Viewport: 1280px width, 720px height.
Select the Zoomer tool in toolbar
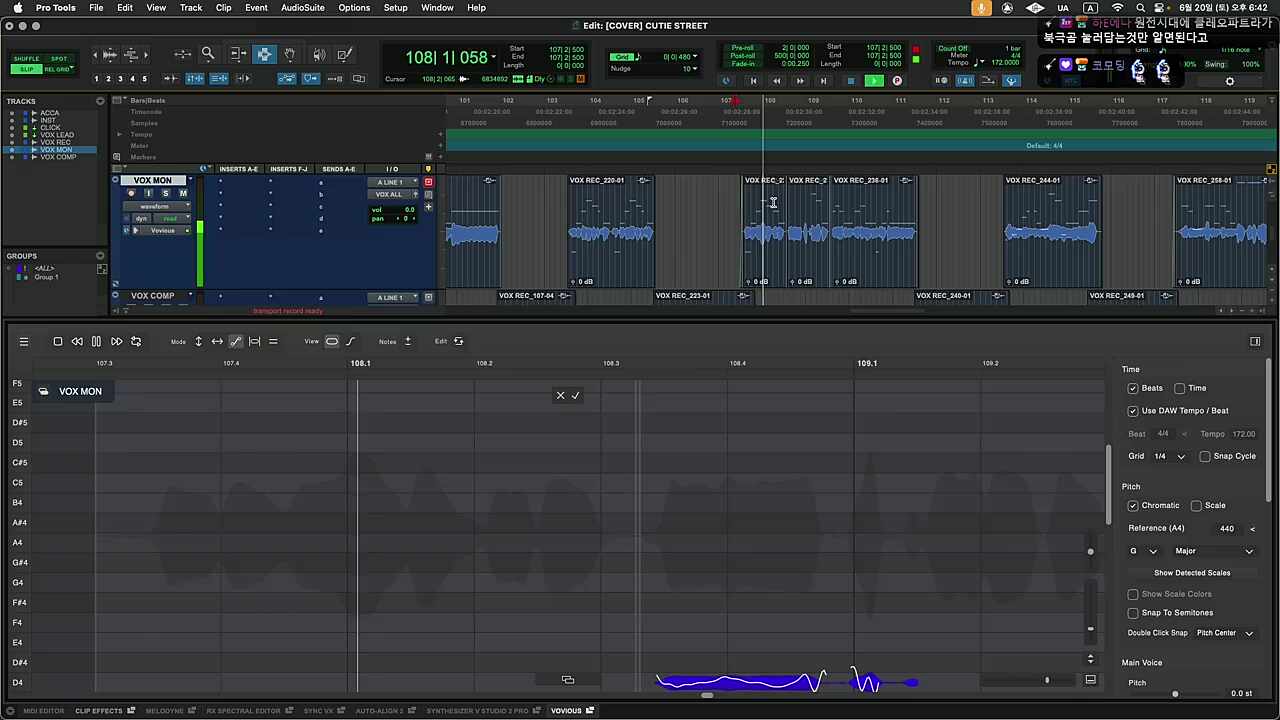[x=208, y=54]
